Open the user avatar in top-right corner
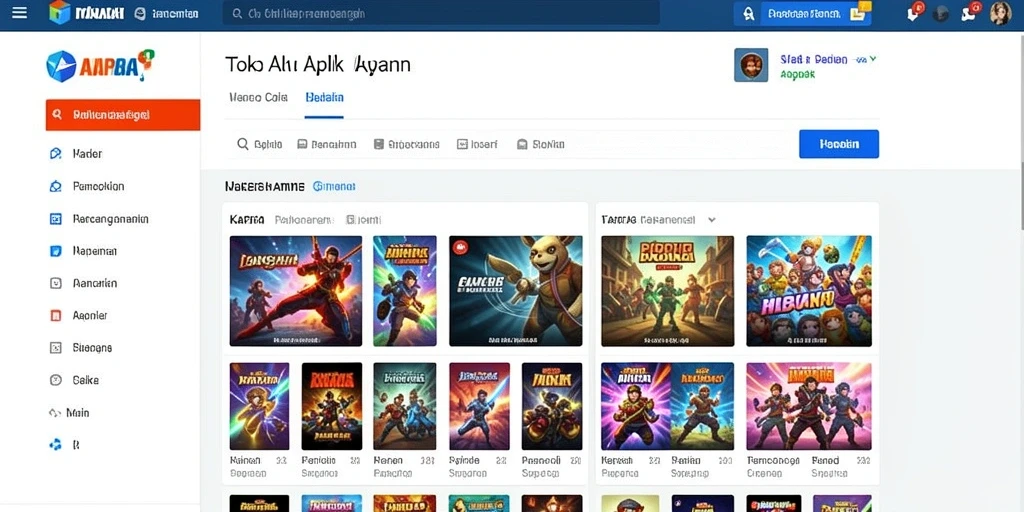This screenshot has height=512, width=1024. pos(1000,13)
